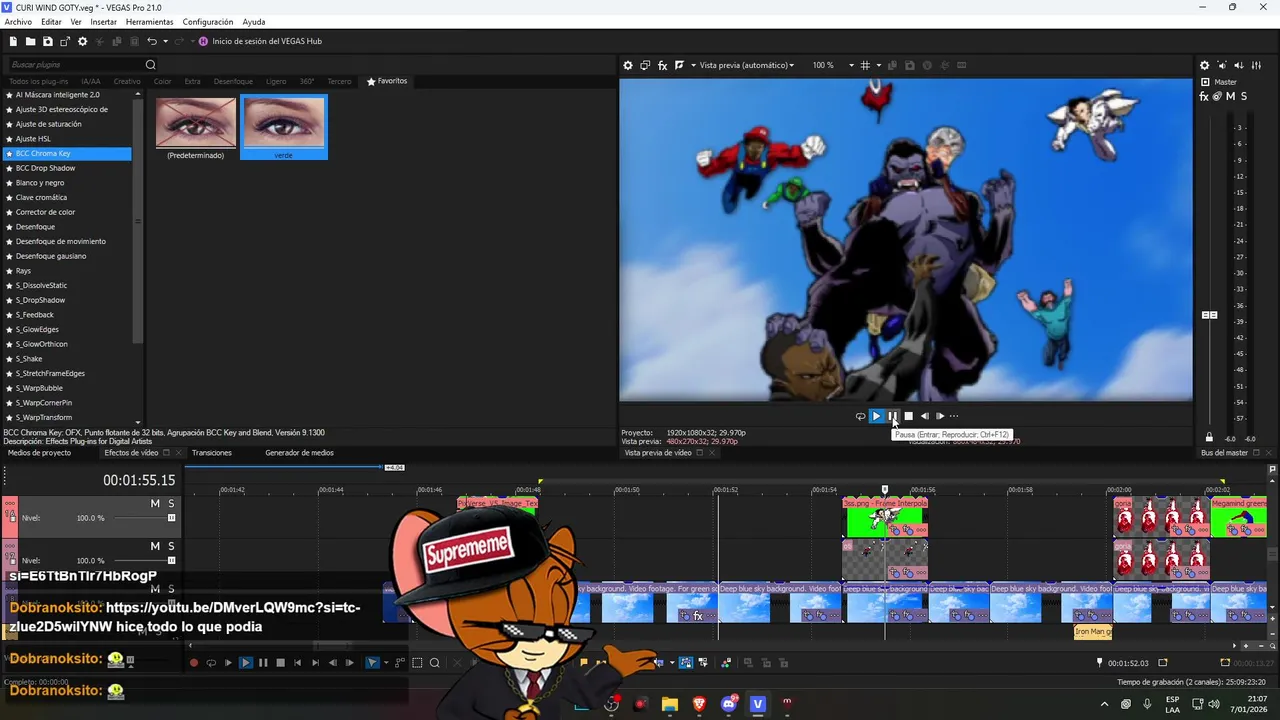Open a project via folder icon
The height and width of the screenshot is (720, 1280).
(x=30, y=41)
